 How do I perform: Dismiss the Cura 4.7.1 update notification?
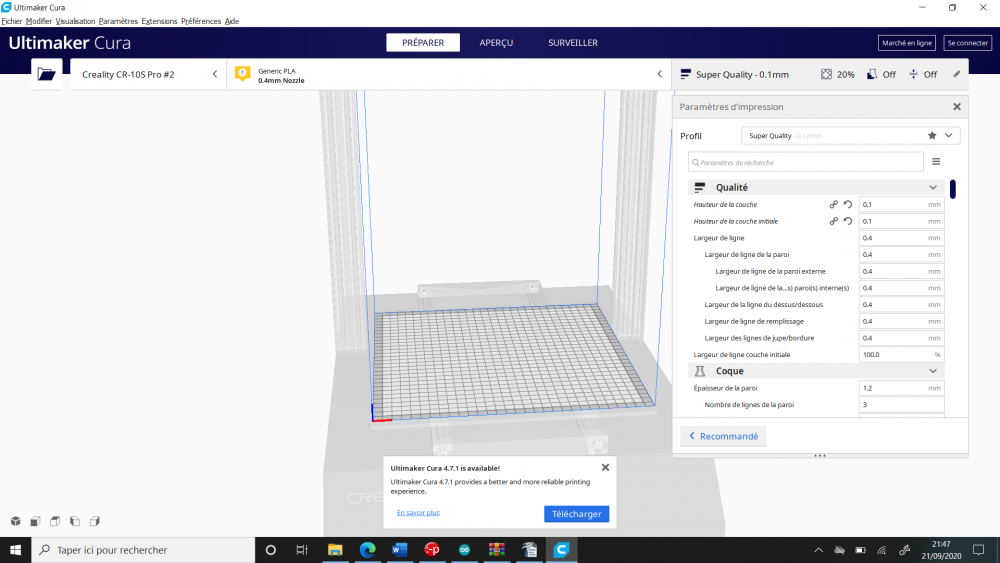(x=605, y=467)
